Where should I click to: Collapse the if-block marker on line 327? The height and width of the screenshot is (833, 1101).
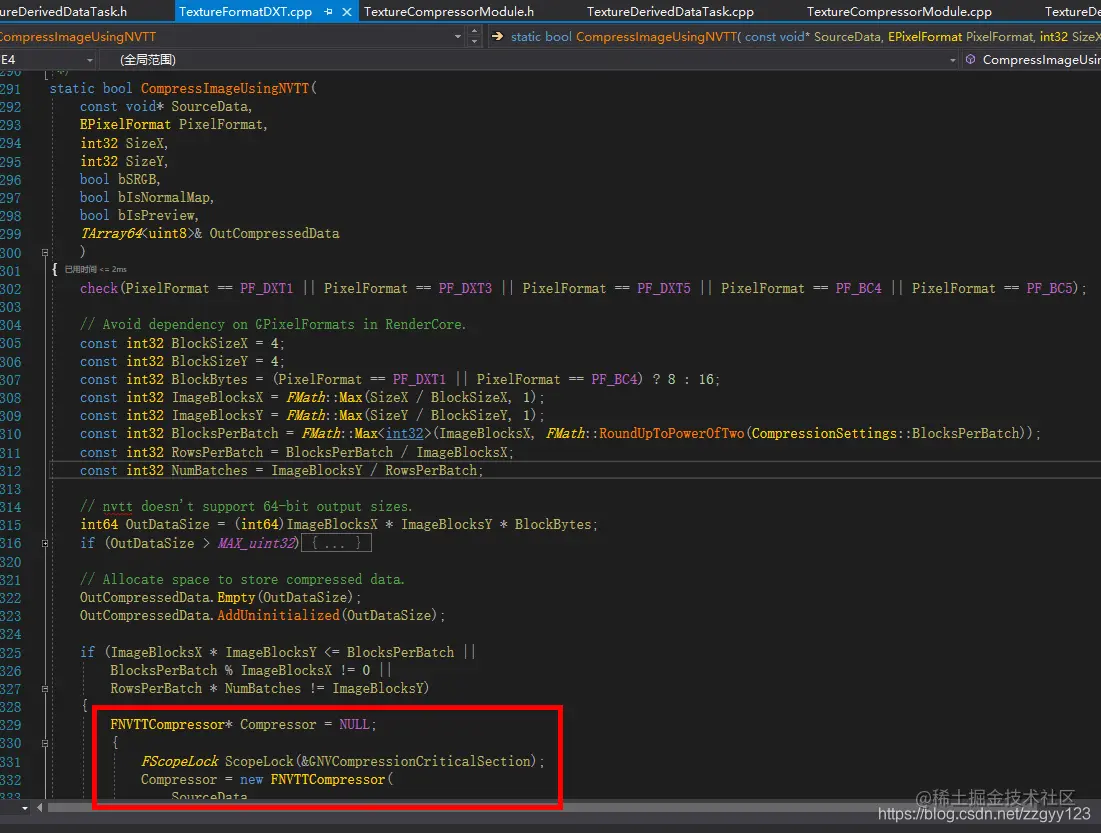(x=45, y=689)
